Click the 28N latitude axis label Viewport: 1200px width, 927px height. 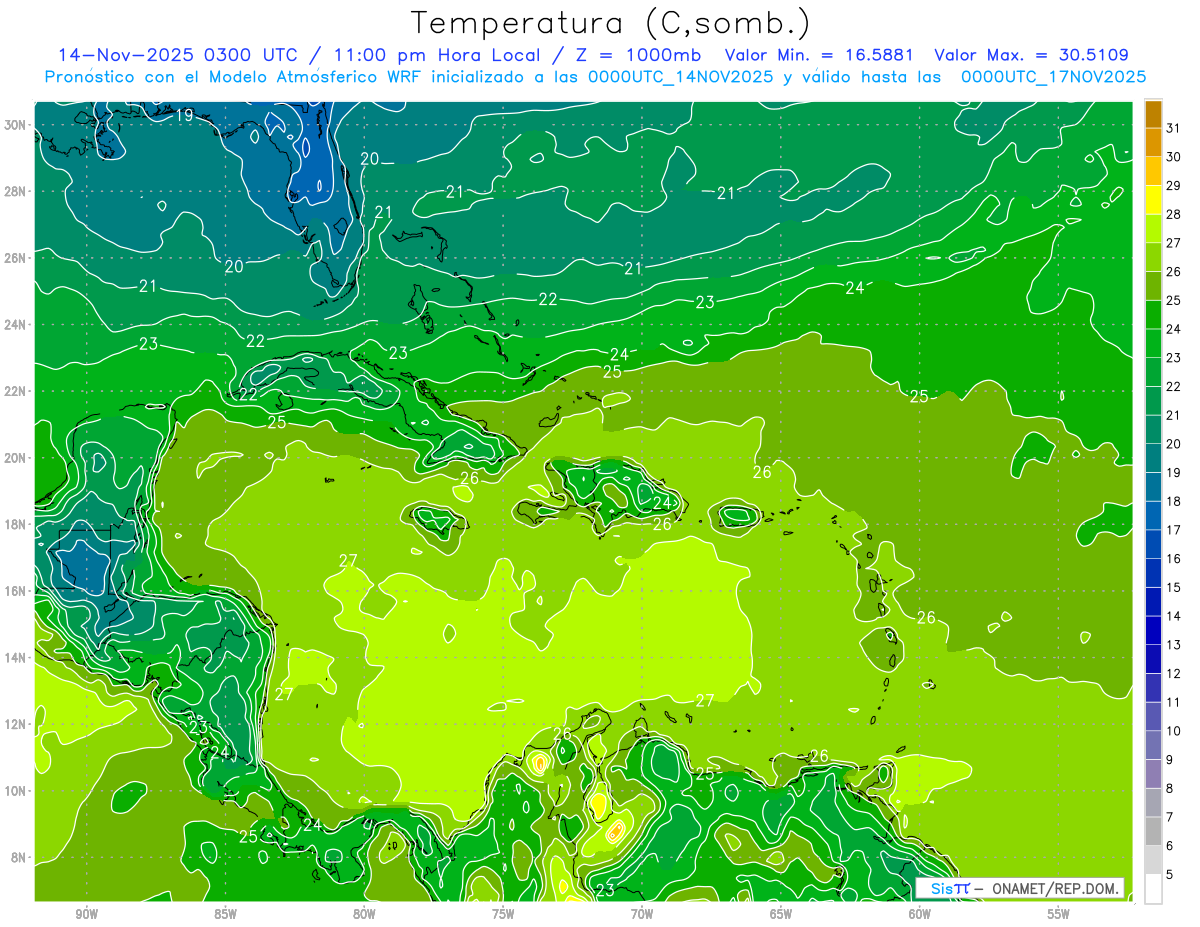[17, 191]
